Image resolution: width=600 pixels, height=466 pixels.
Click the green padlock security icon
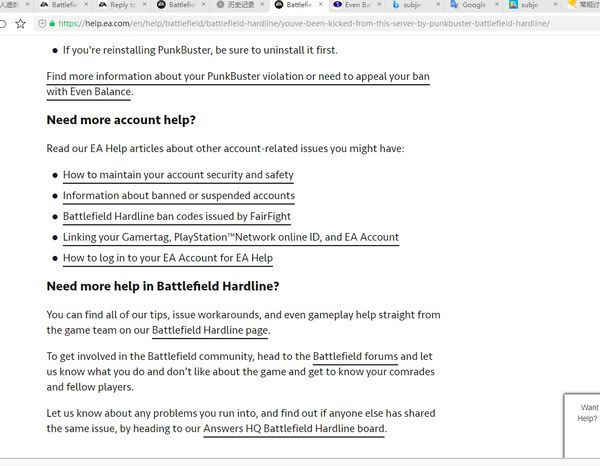(x=52, y=24)
